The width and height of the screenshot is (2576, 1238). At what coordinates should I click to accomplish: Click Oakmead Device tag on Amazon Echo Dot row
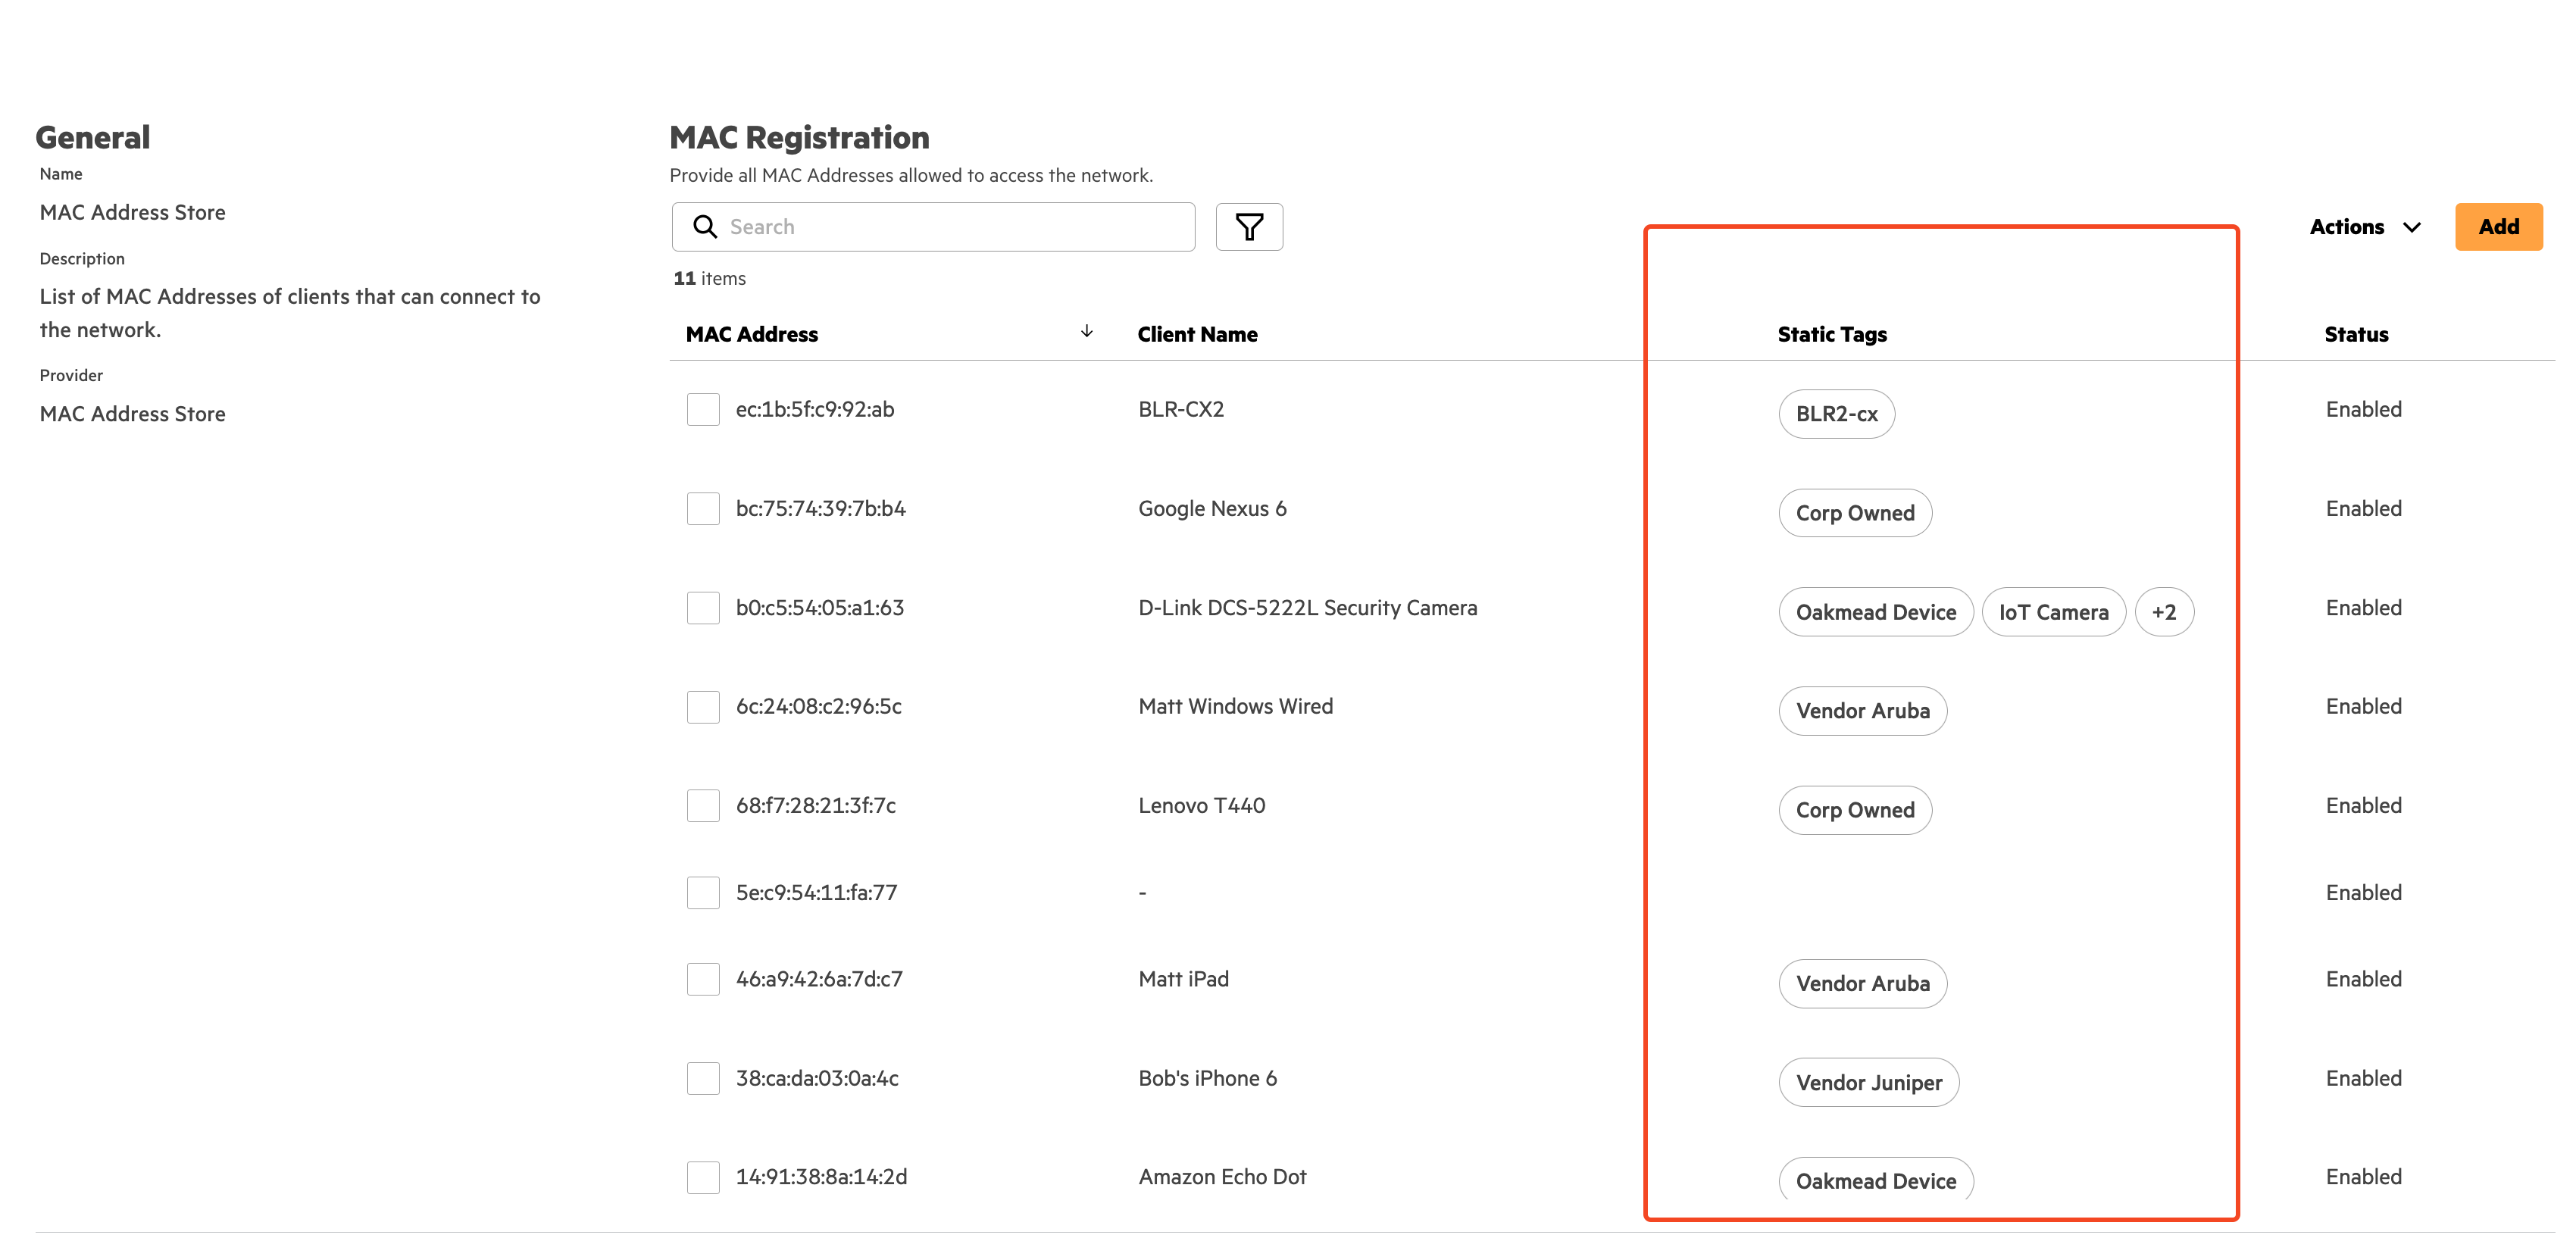(1876, 1180)
